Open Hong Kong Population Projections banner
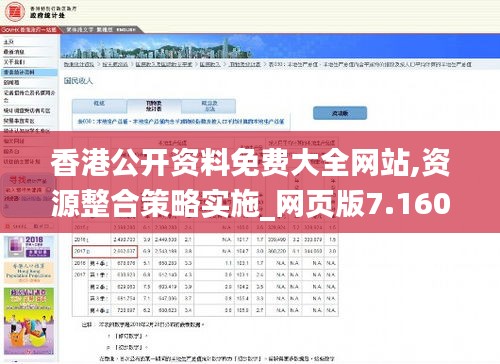 (x=29, y=273)
